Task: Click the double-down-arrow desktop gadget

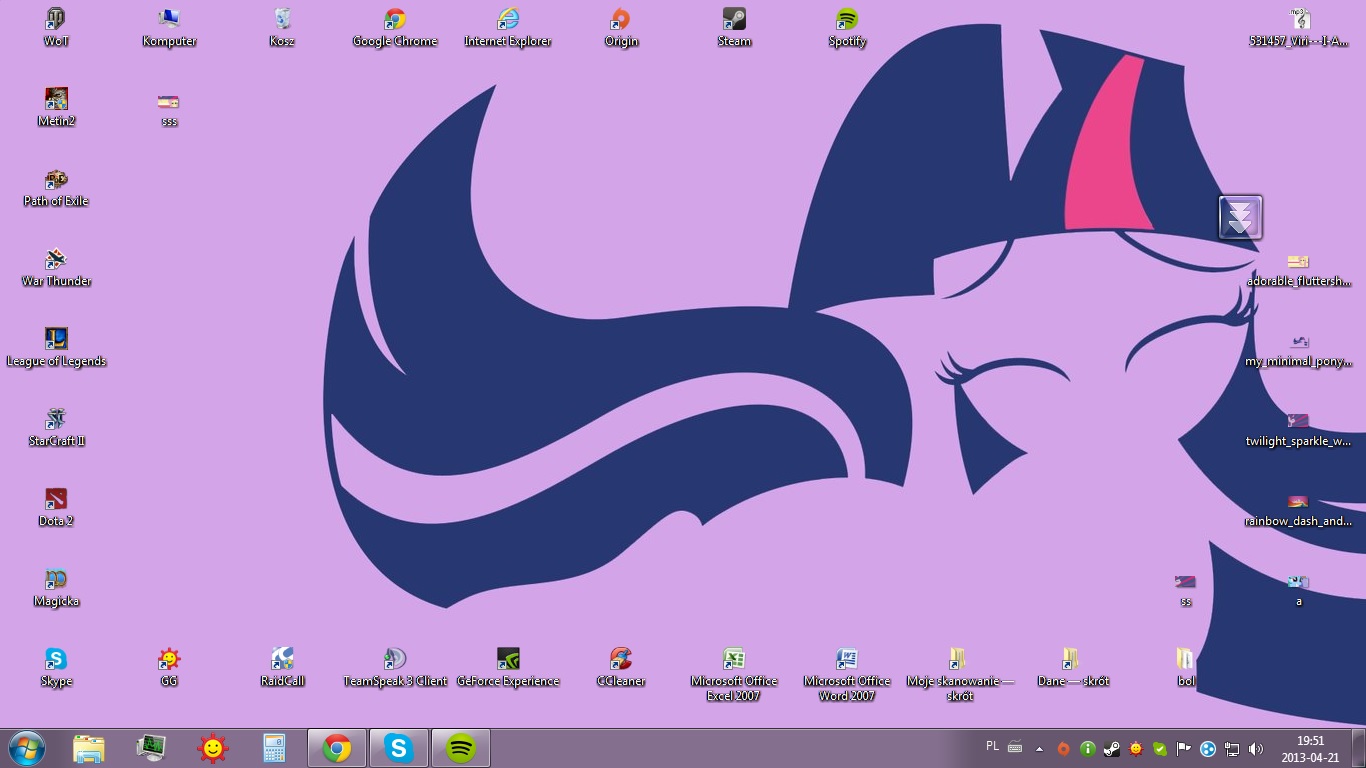Action: 1240,217
